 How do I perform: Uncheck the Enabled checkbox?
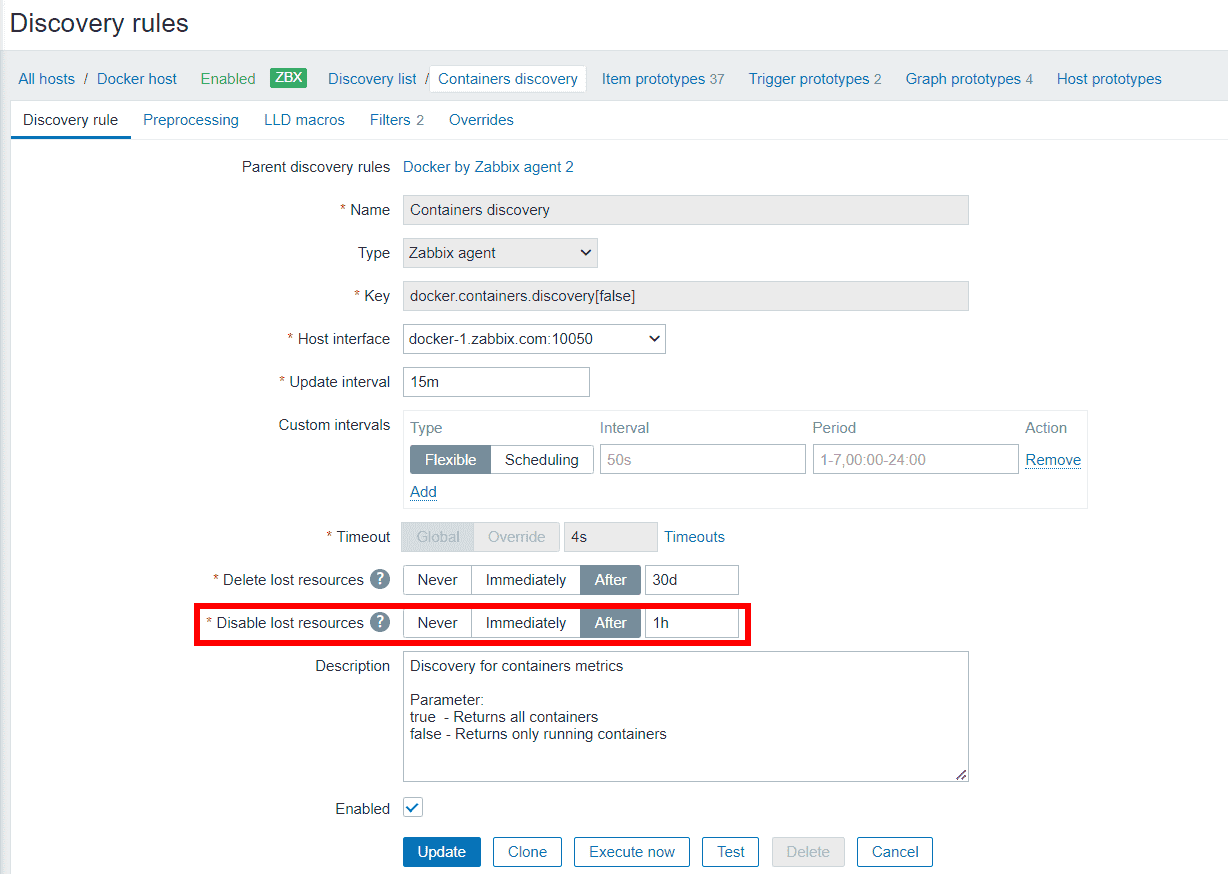coord(412,807)
